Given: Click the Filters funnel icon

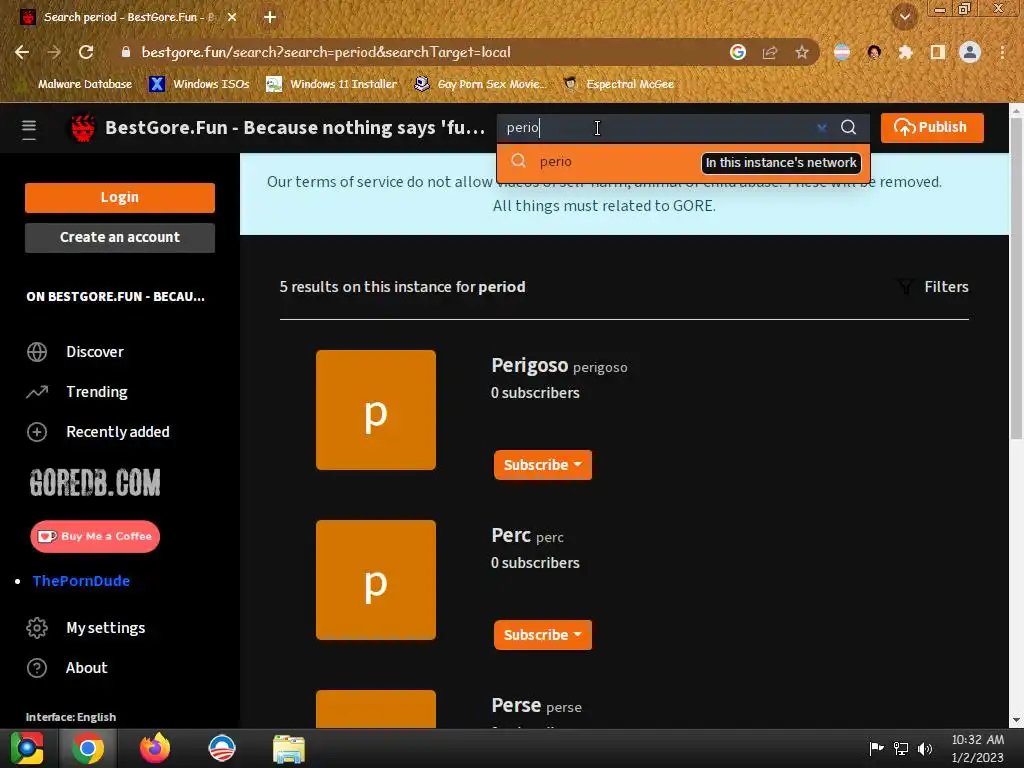Looking at the screenshot, I should point(905,287).
